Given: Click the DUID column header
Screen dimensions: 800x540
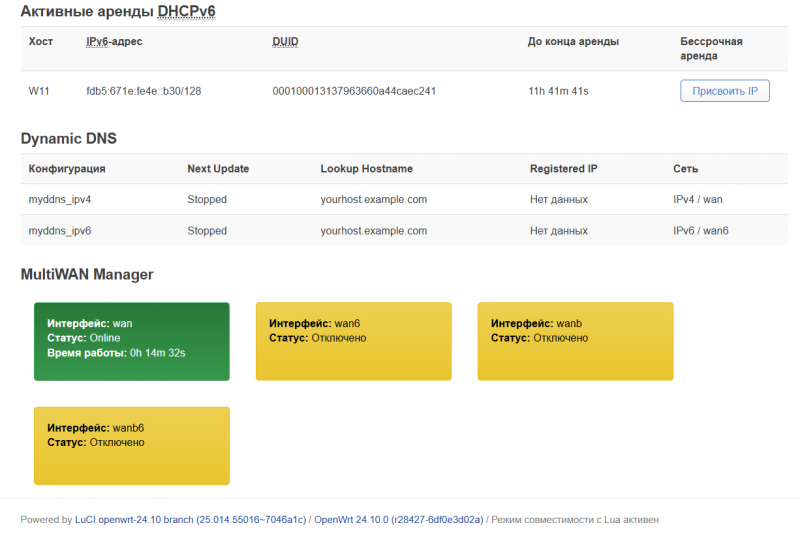Looking at the screenshot, I should [285, 42].
